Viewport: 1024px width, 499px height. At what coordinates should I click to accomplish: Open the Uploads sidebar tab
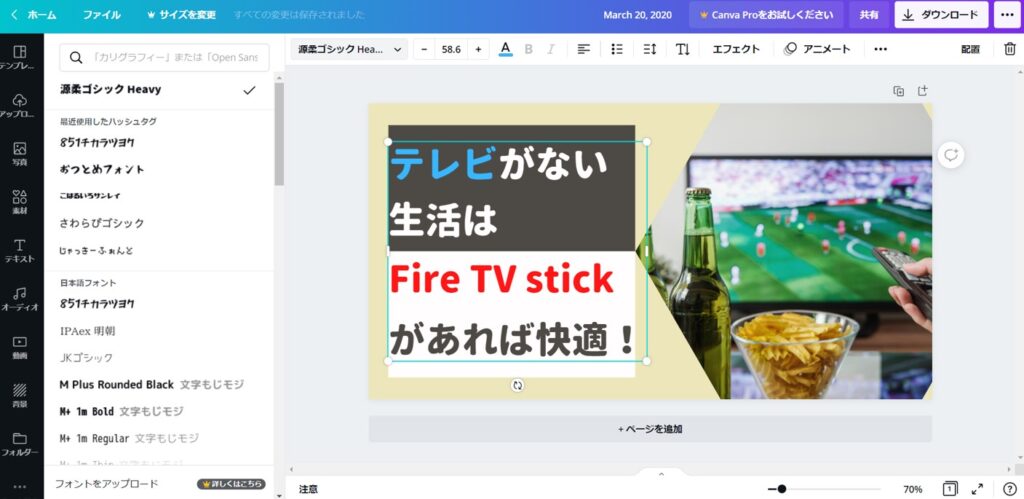20,105
